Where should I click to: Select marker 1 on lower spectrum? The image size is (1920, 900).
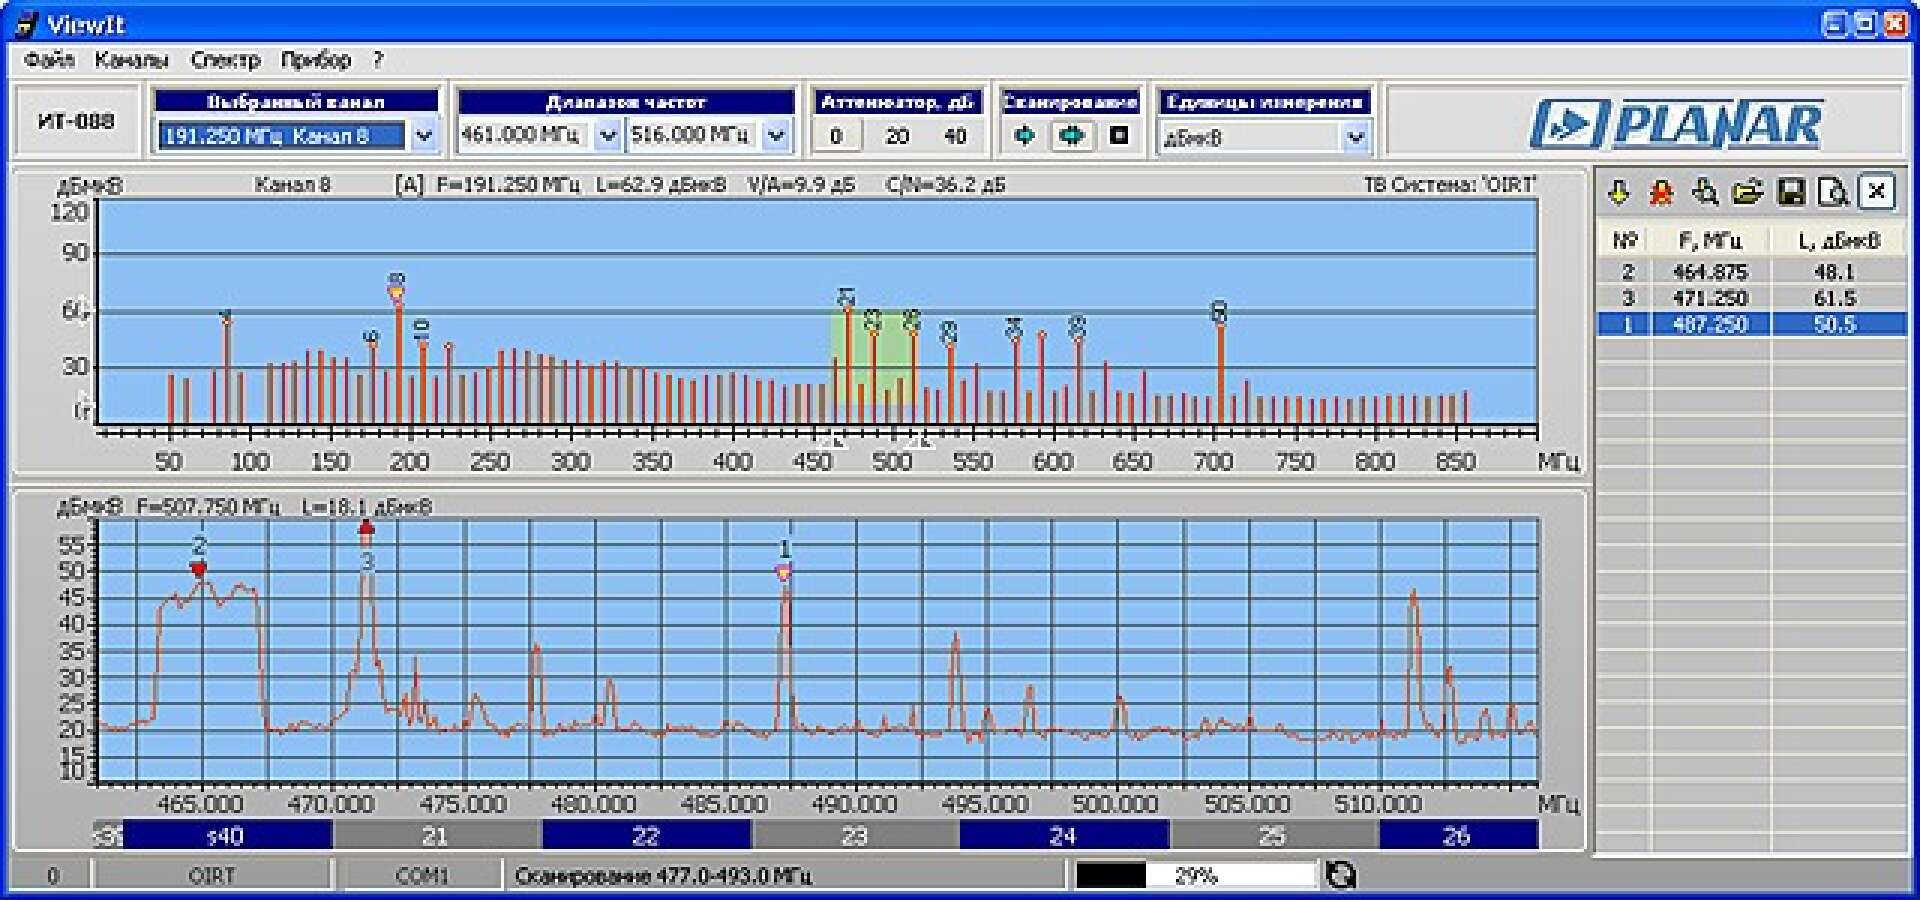tap(784, 573)
